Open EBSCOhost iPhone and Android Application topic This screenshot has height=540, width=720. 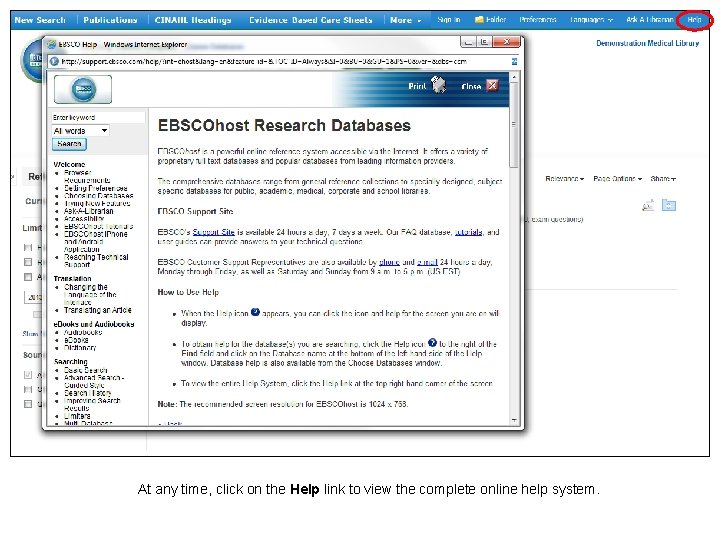(96, 242)
